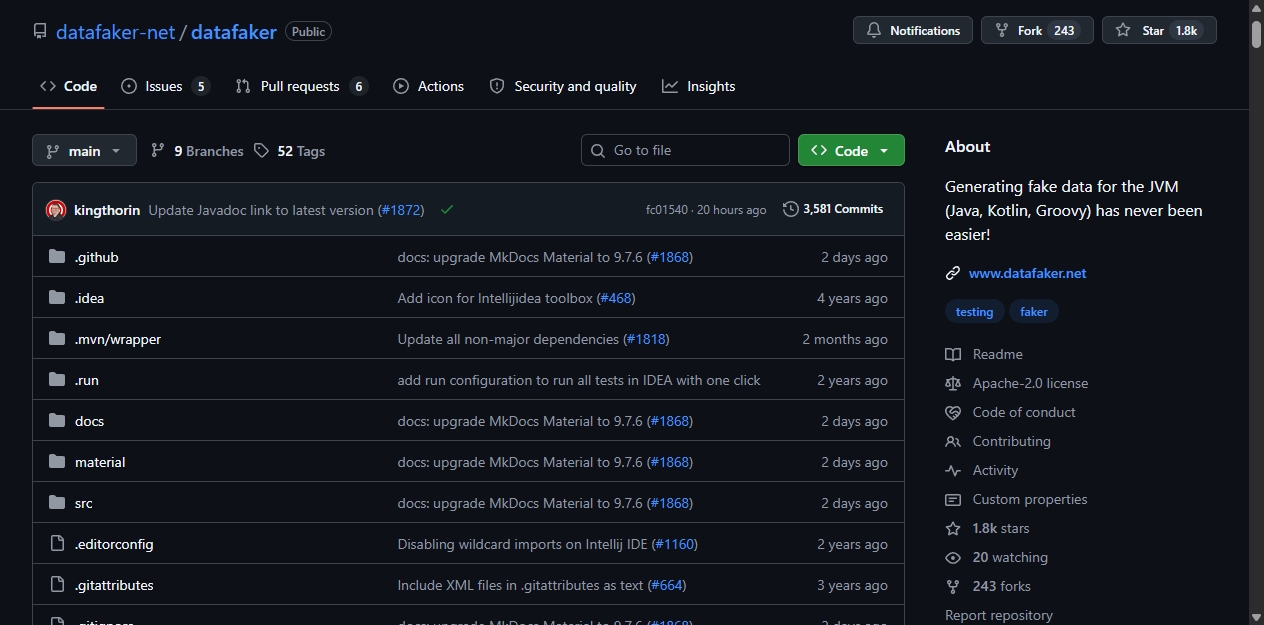Click the Insights graph icon
The height and width of the screenshot is (625, 1264).
tap(670, 86)
